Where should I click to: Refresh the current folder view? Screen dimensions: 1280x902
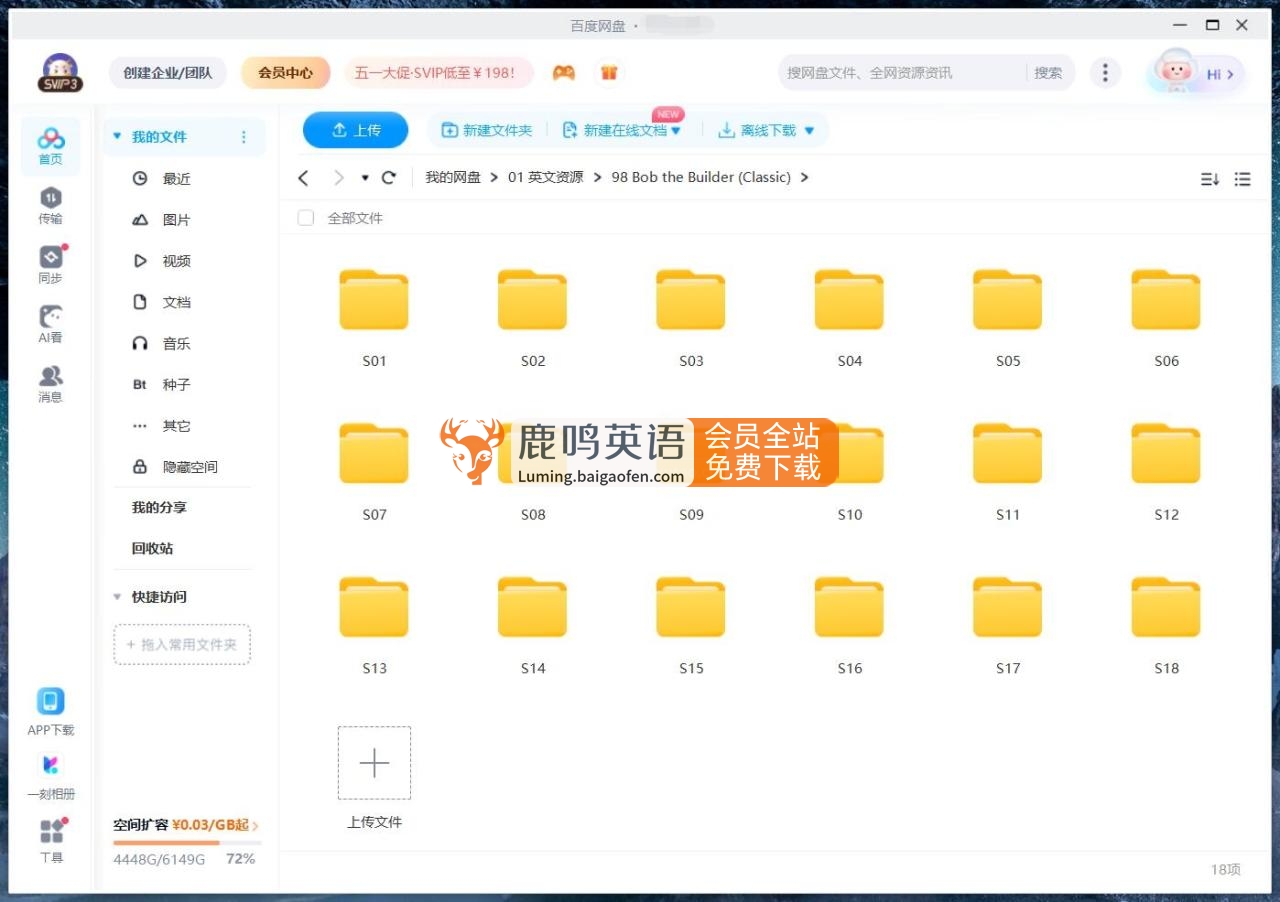coord(389,177)
